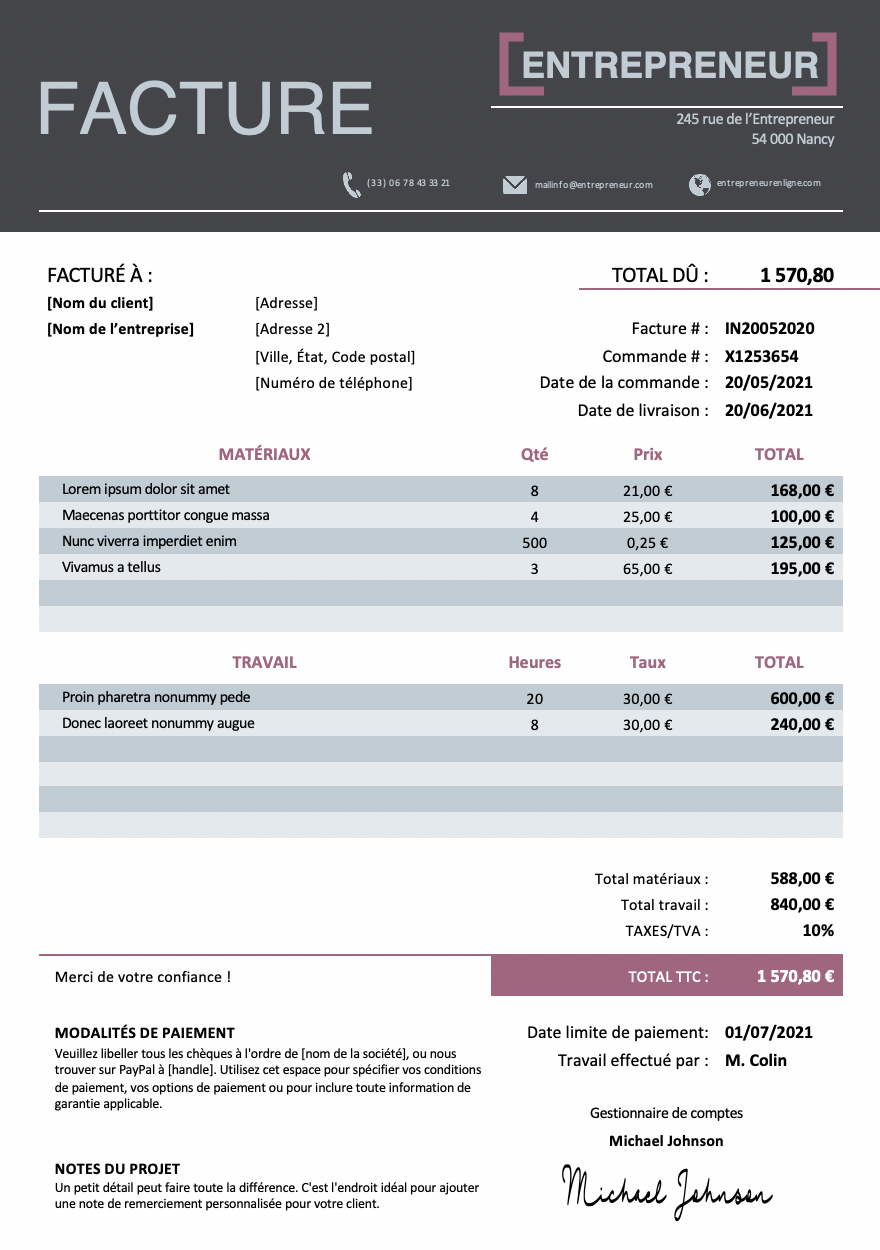The width and height of the screenshot is (880, 1250).
Task: Click the globe website icon
Action: pos(700,184)
